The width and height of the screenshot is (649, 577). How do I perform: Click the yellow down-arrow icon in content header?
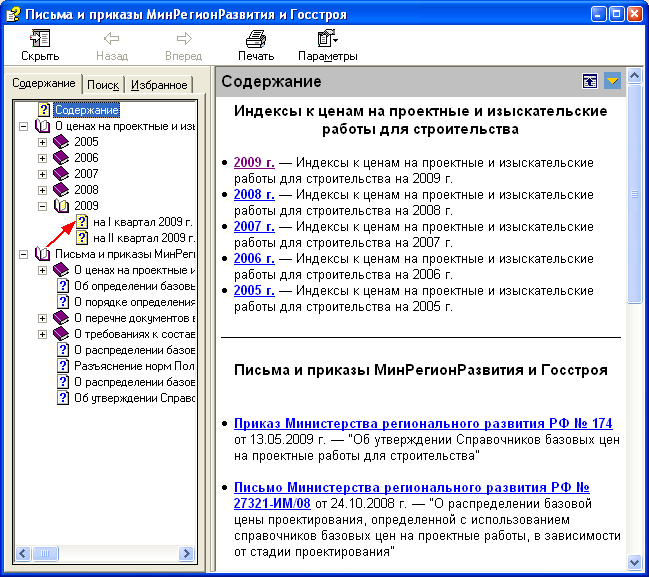612,81
